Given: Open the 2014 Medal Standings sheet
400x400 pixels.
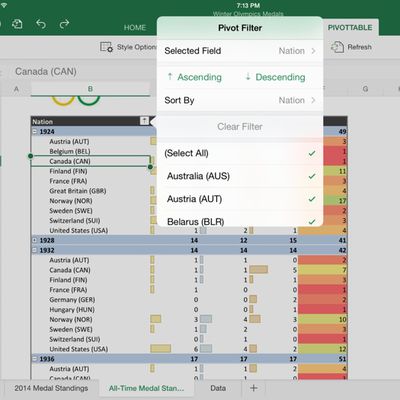Looking at the screenshot, I should [x=51, y=388].
